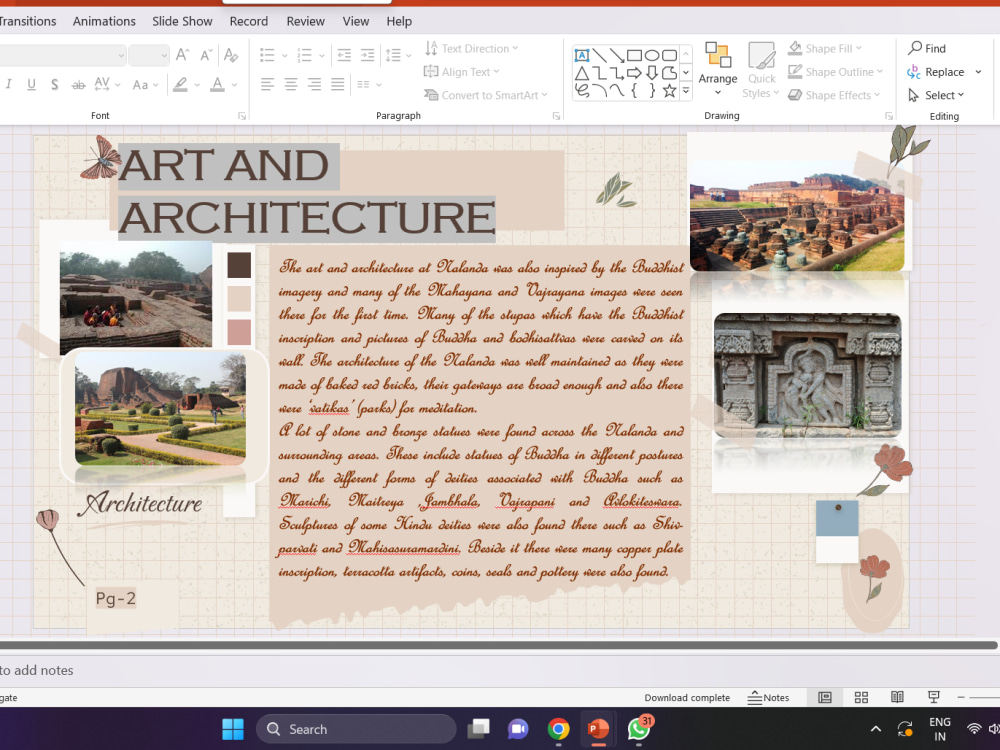Viewport: 1000px width, 750px height.
Task: Click the slide's dark brown color swatch
Action: 239,265
